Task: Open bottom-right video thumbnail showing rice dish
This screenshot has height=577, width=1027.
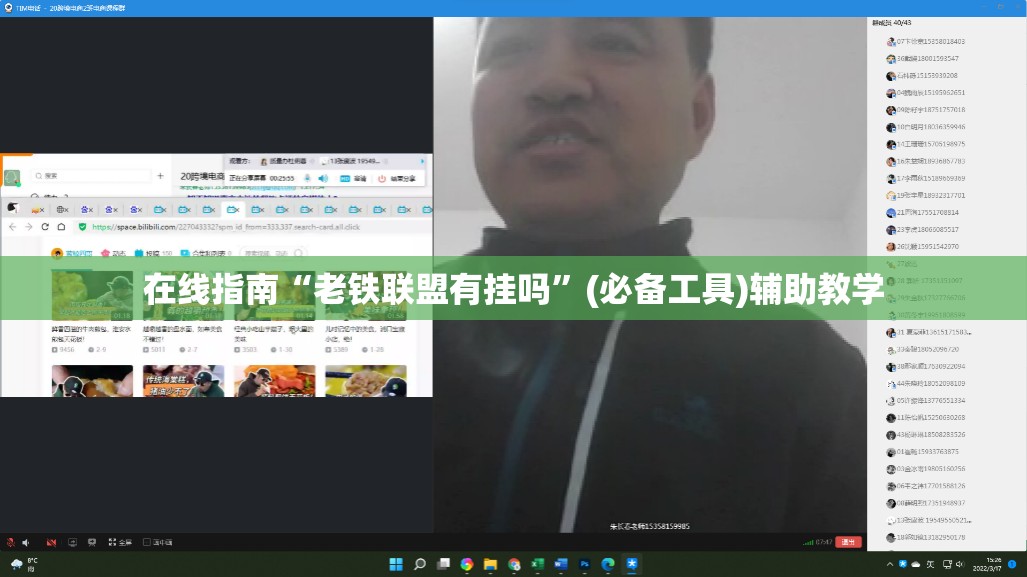Action: tap(365, 381)
